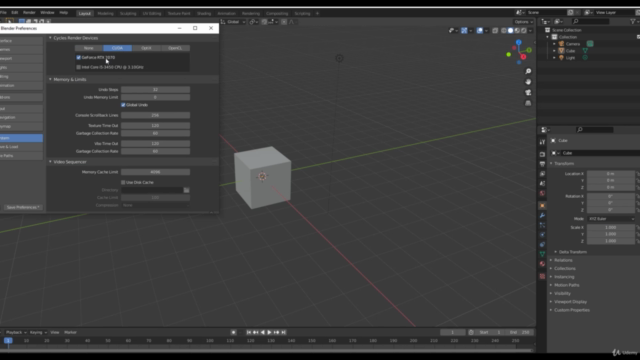Toggle X-ray display icon in viewport header

495,31
